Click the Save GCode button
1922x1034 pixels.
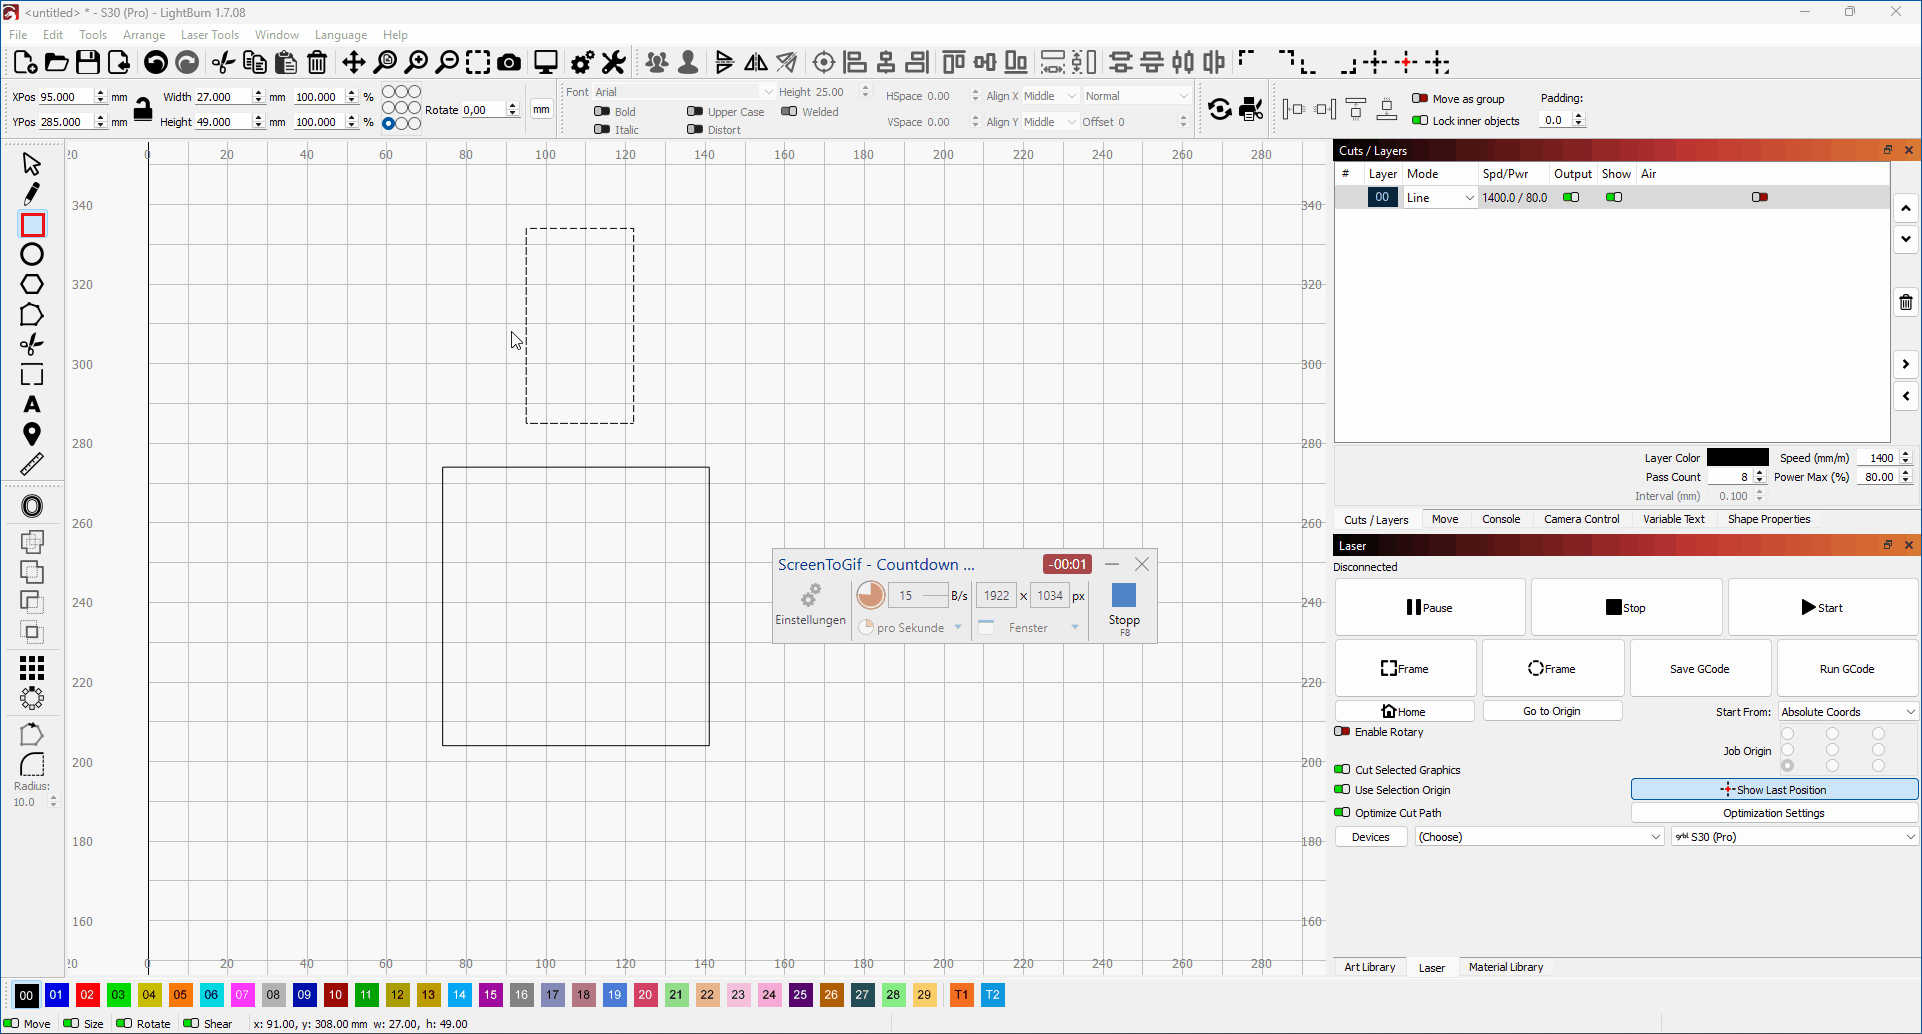[1699, 669]
